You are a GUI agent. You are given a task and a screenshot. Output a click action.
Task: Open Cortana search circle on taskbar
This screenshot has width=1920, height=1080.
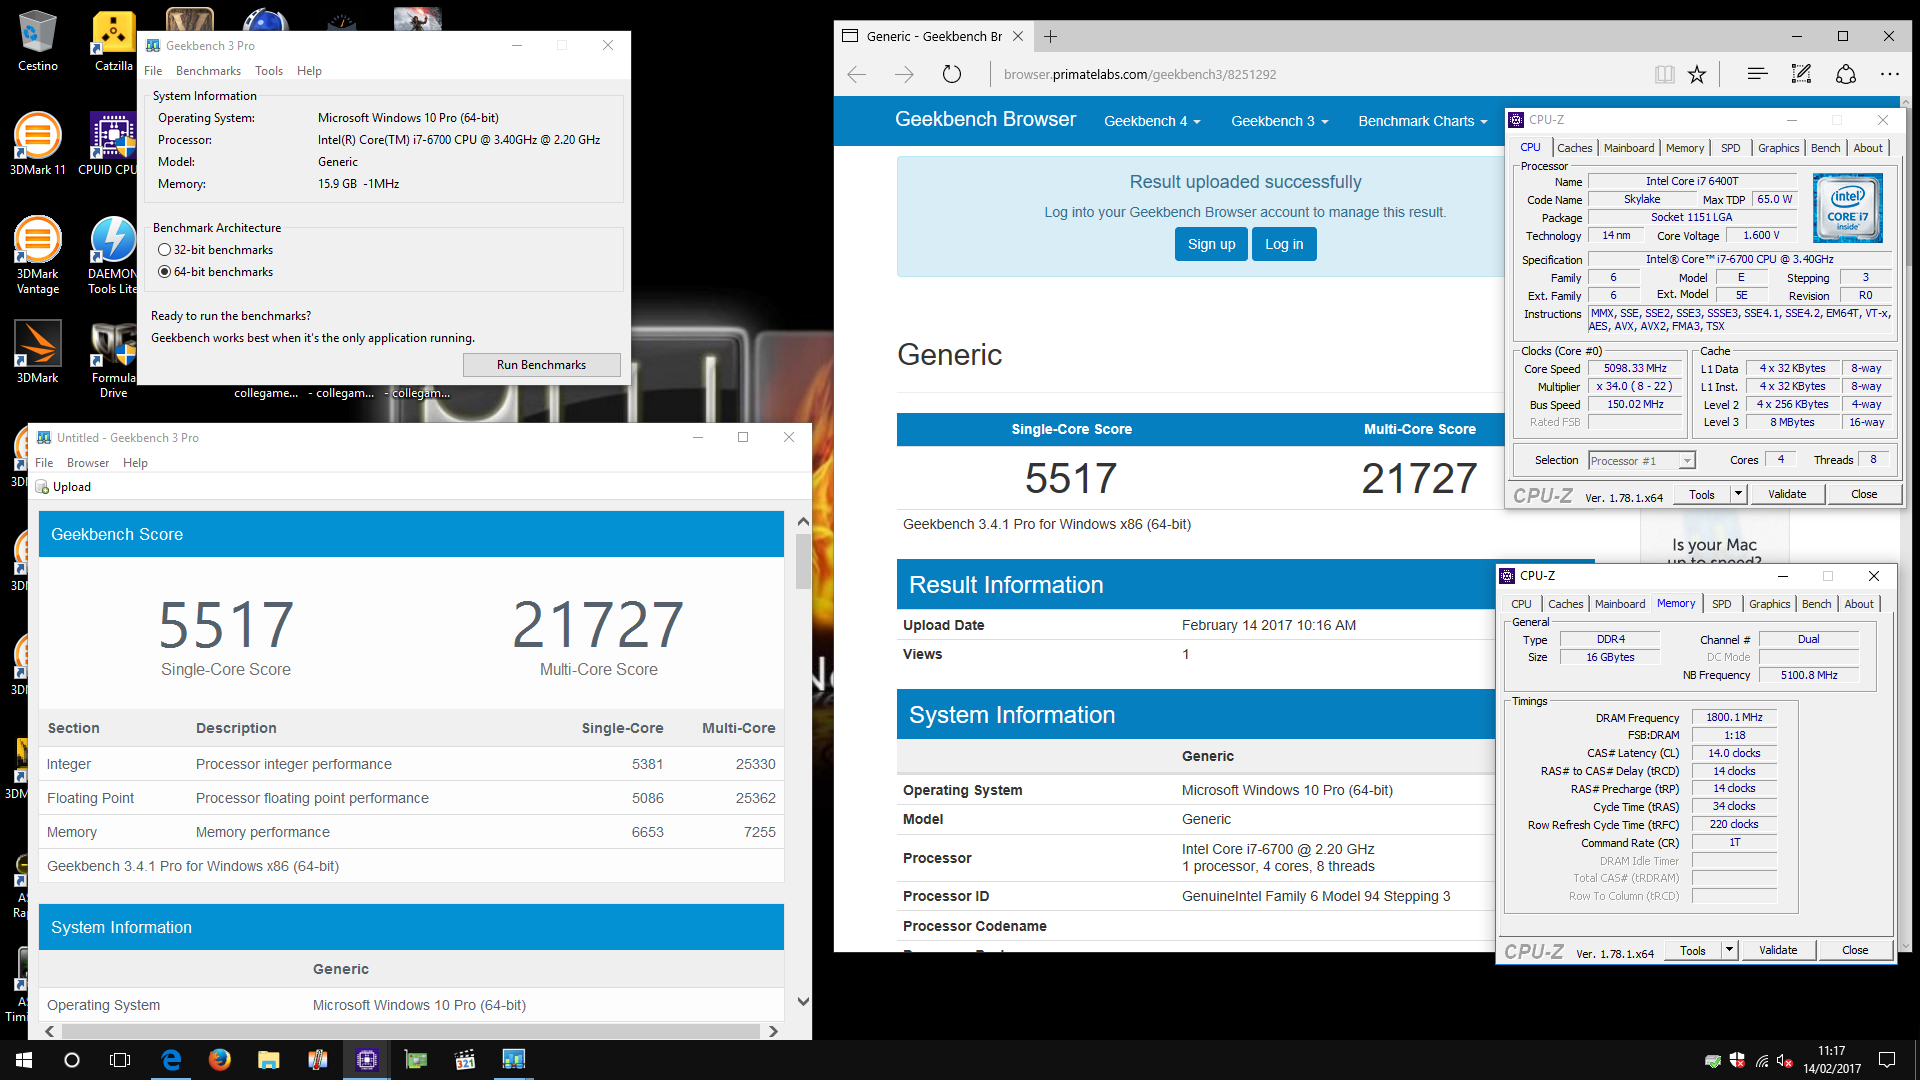(x=72, y=1060)
